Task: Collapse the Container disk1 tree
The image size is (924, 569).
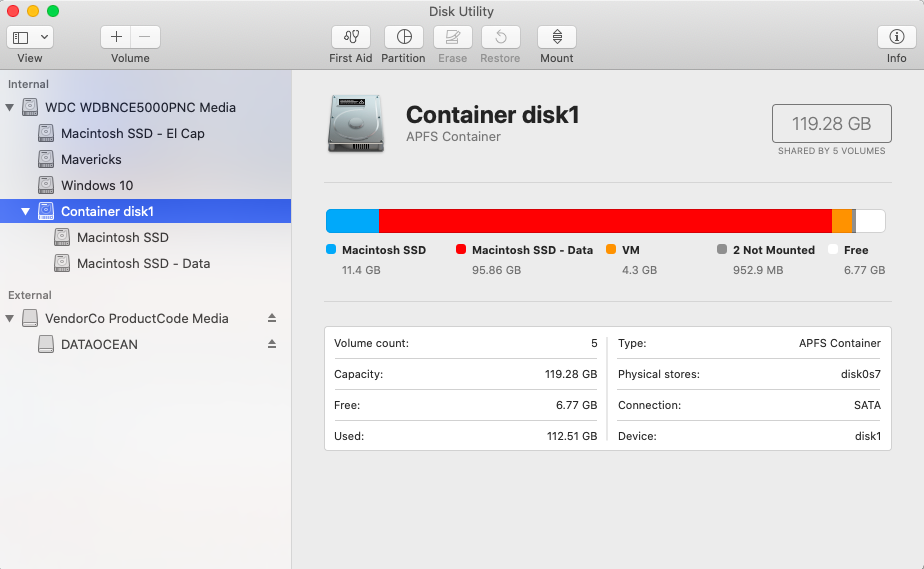Action: [x=25, y=211]
